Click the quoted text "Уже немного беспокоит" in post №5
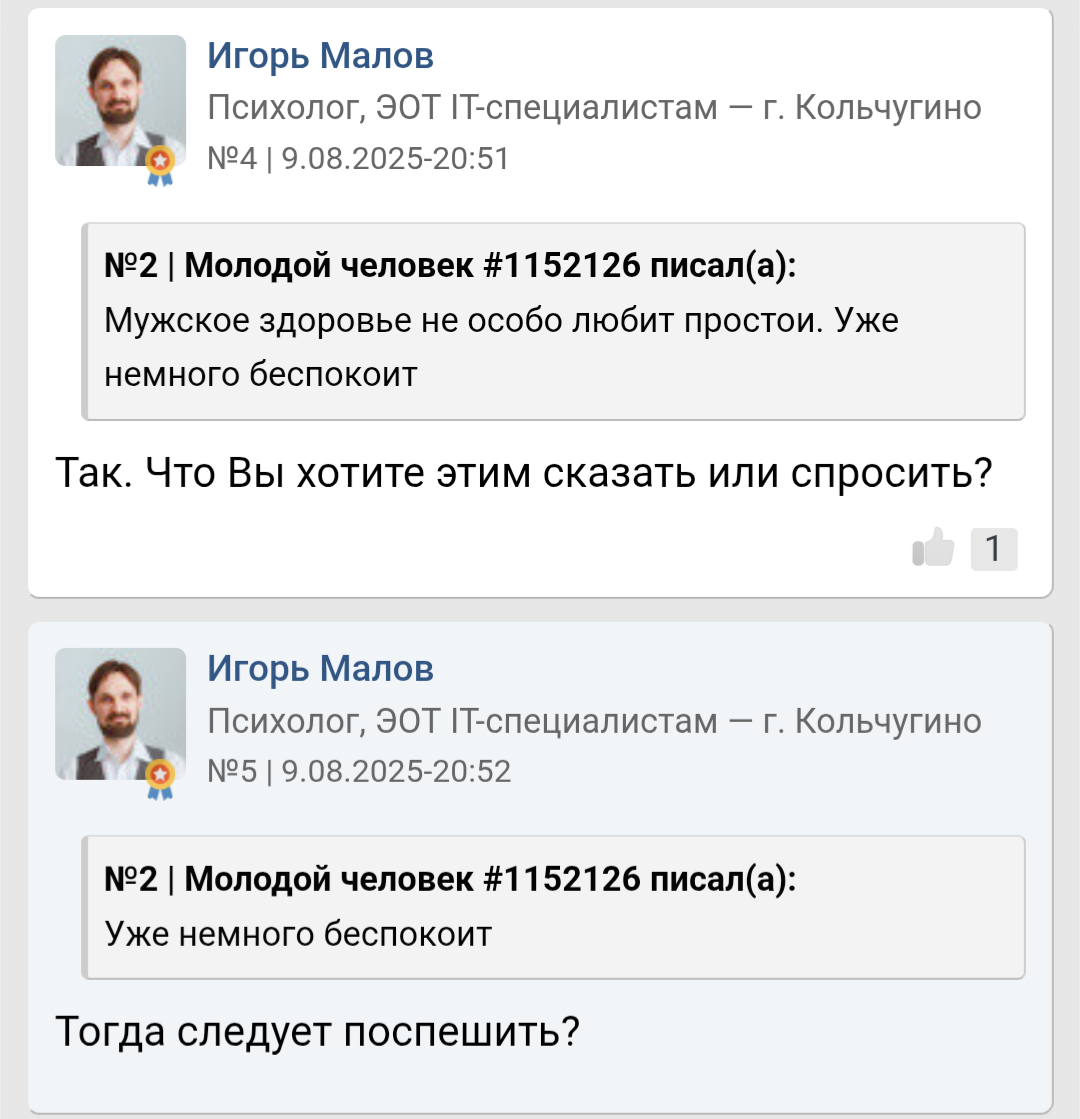This screenshot has height=1119, width=1080. coord(299,934)
